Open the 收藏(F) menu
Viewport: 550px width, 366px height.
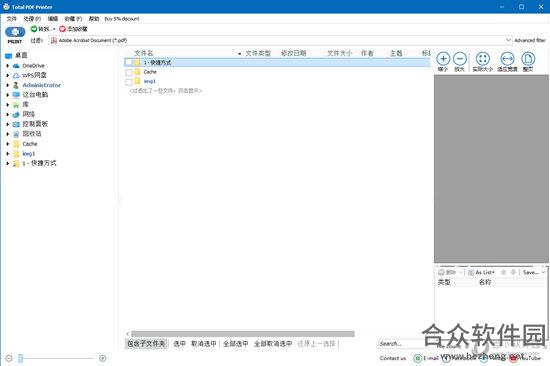point(73,19)
